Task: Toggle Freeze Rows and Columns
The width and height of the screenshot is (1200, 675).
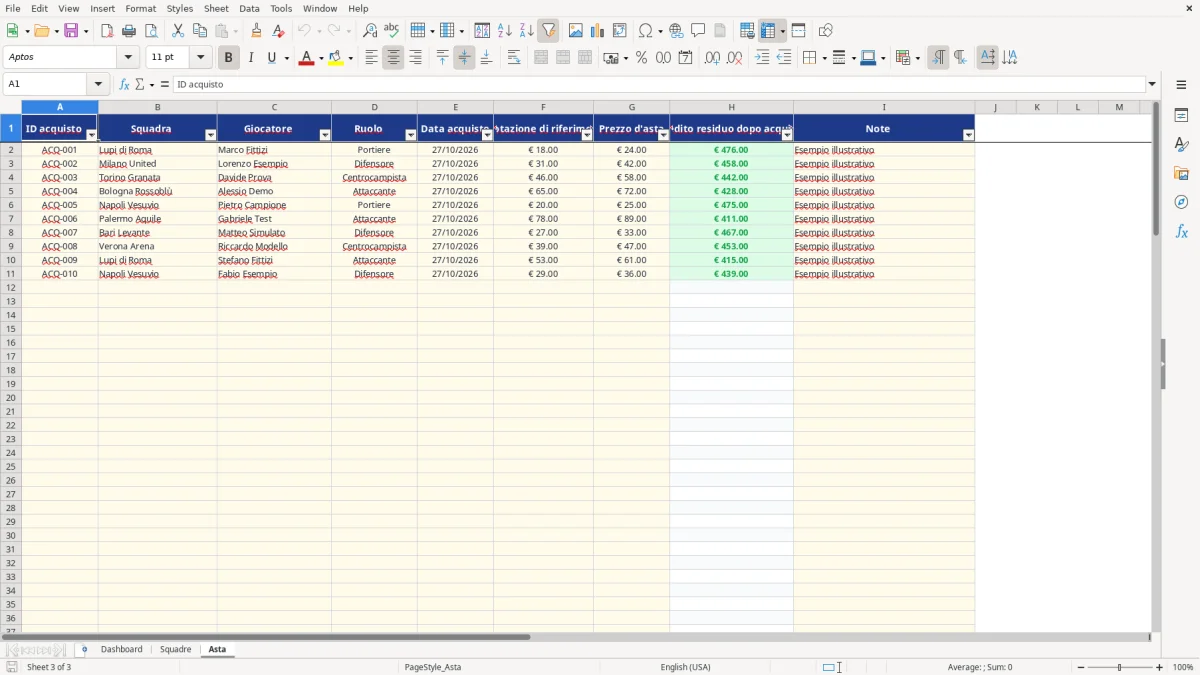Action: coord(768,31)
